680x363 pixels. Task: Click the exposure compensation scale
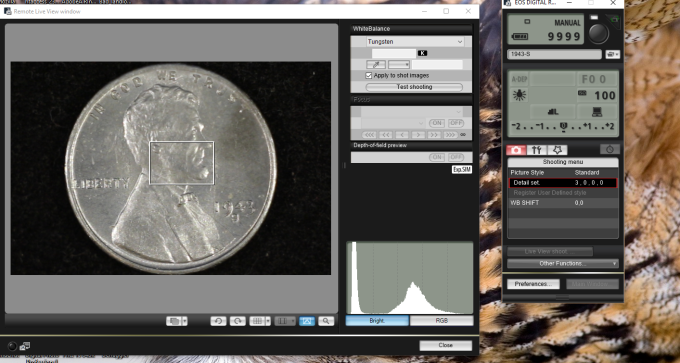563,127
